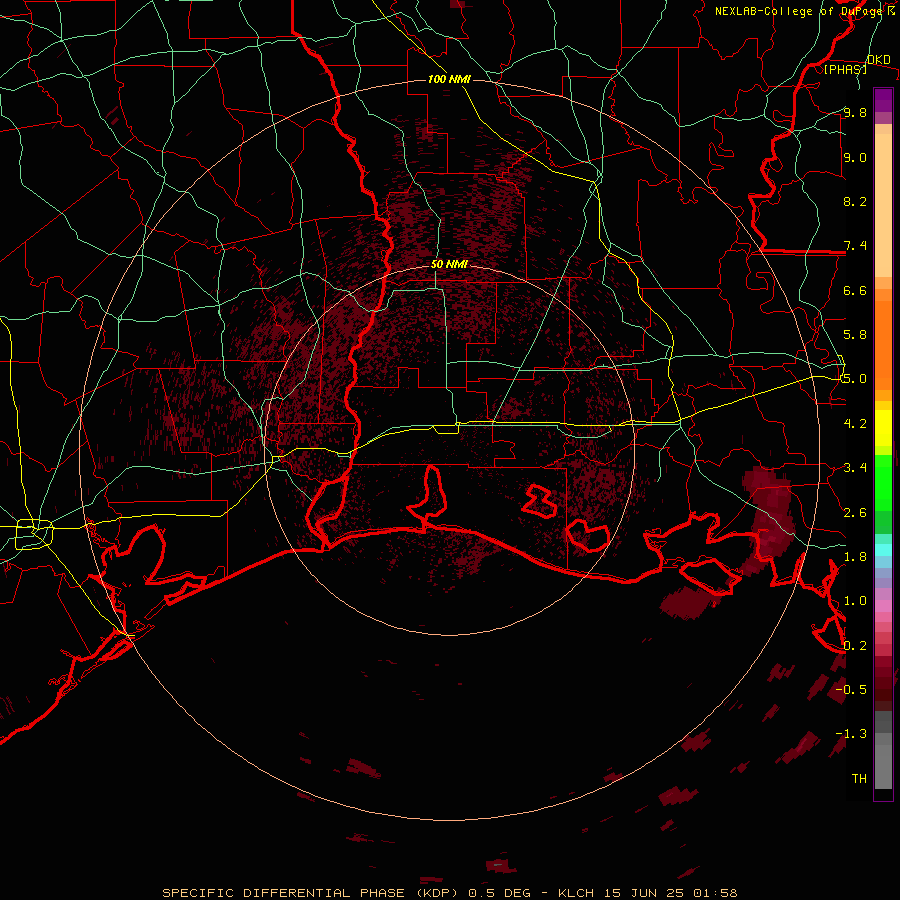900x900 pixels.
Task: Pick the pink band on the color bar
Action: pyautogui.click(x=883, y=605)
